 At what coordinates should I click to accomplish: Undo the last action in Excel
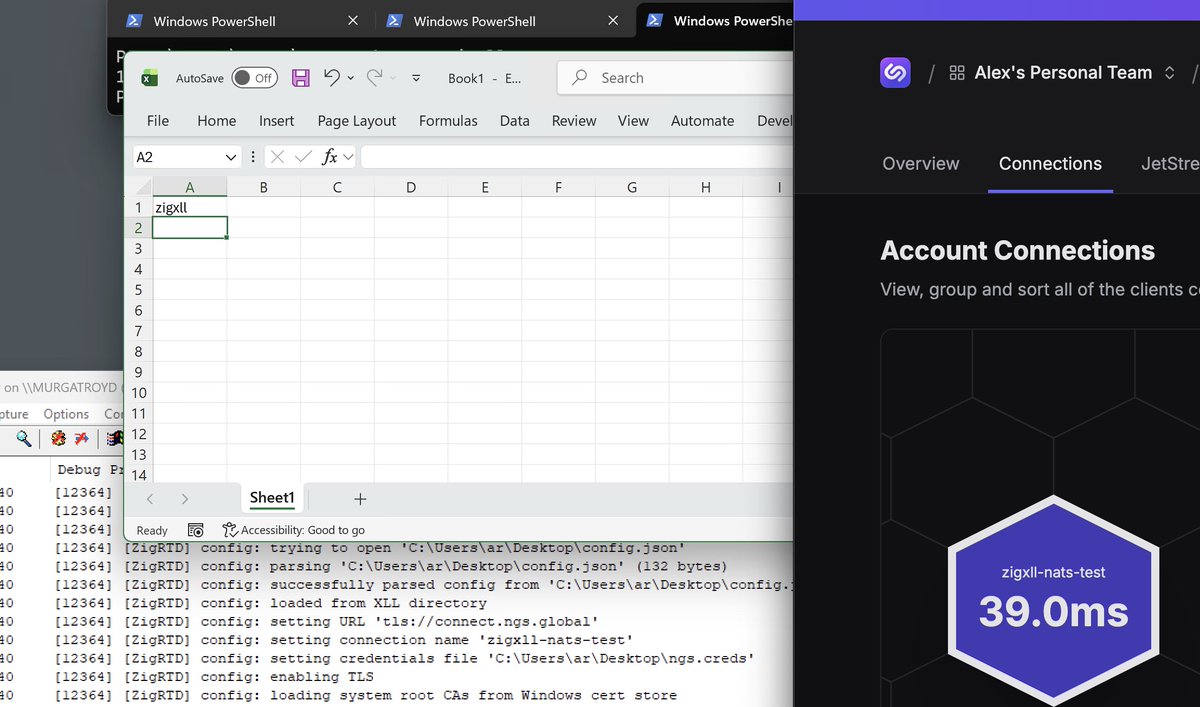332,77
